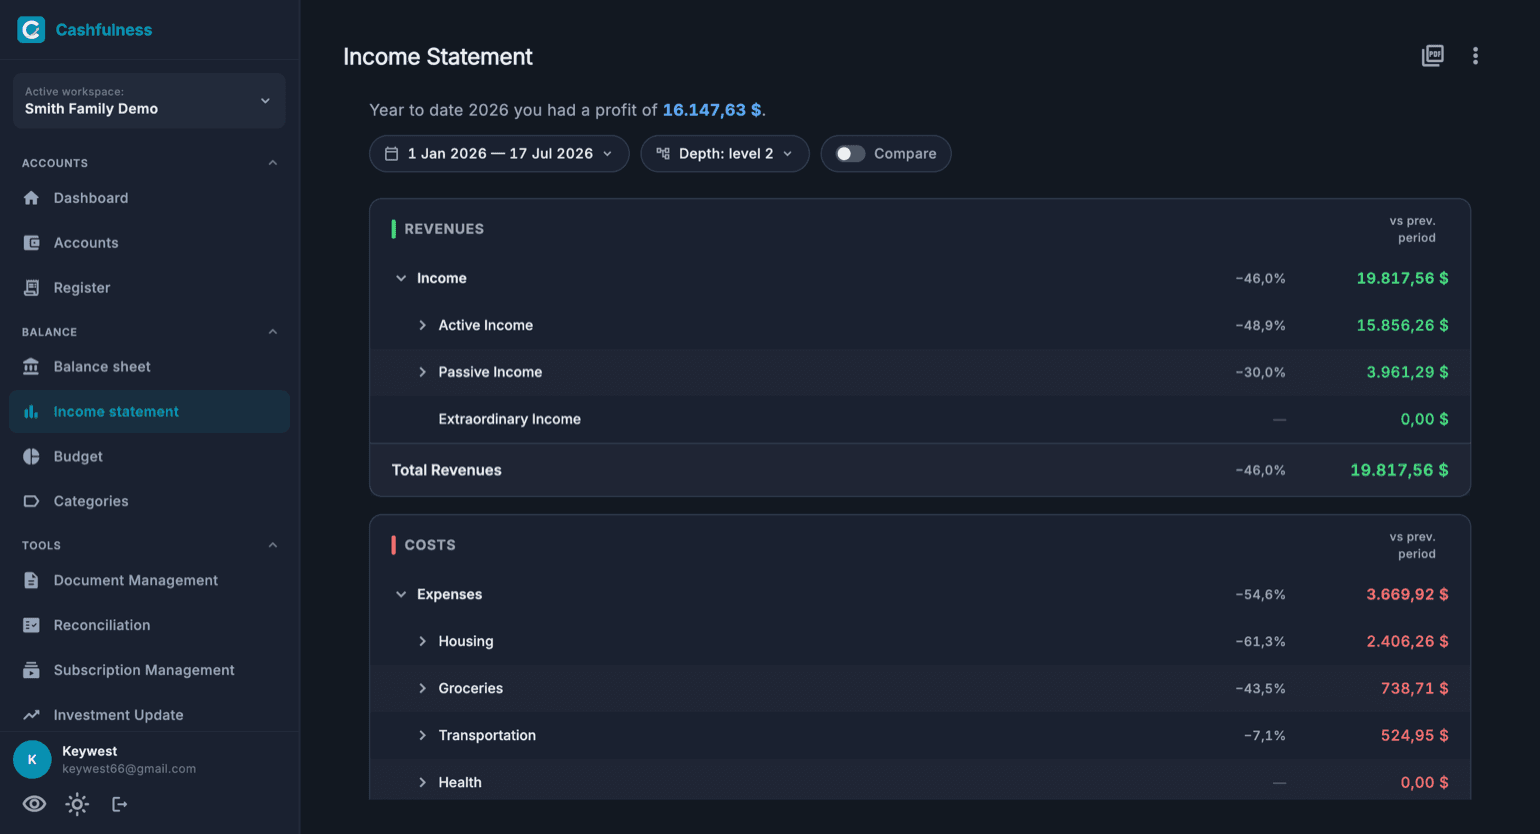Click the Cashfulness logo icon
This screenshot has width=1540, height=834.
[31, 30]
